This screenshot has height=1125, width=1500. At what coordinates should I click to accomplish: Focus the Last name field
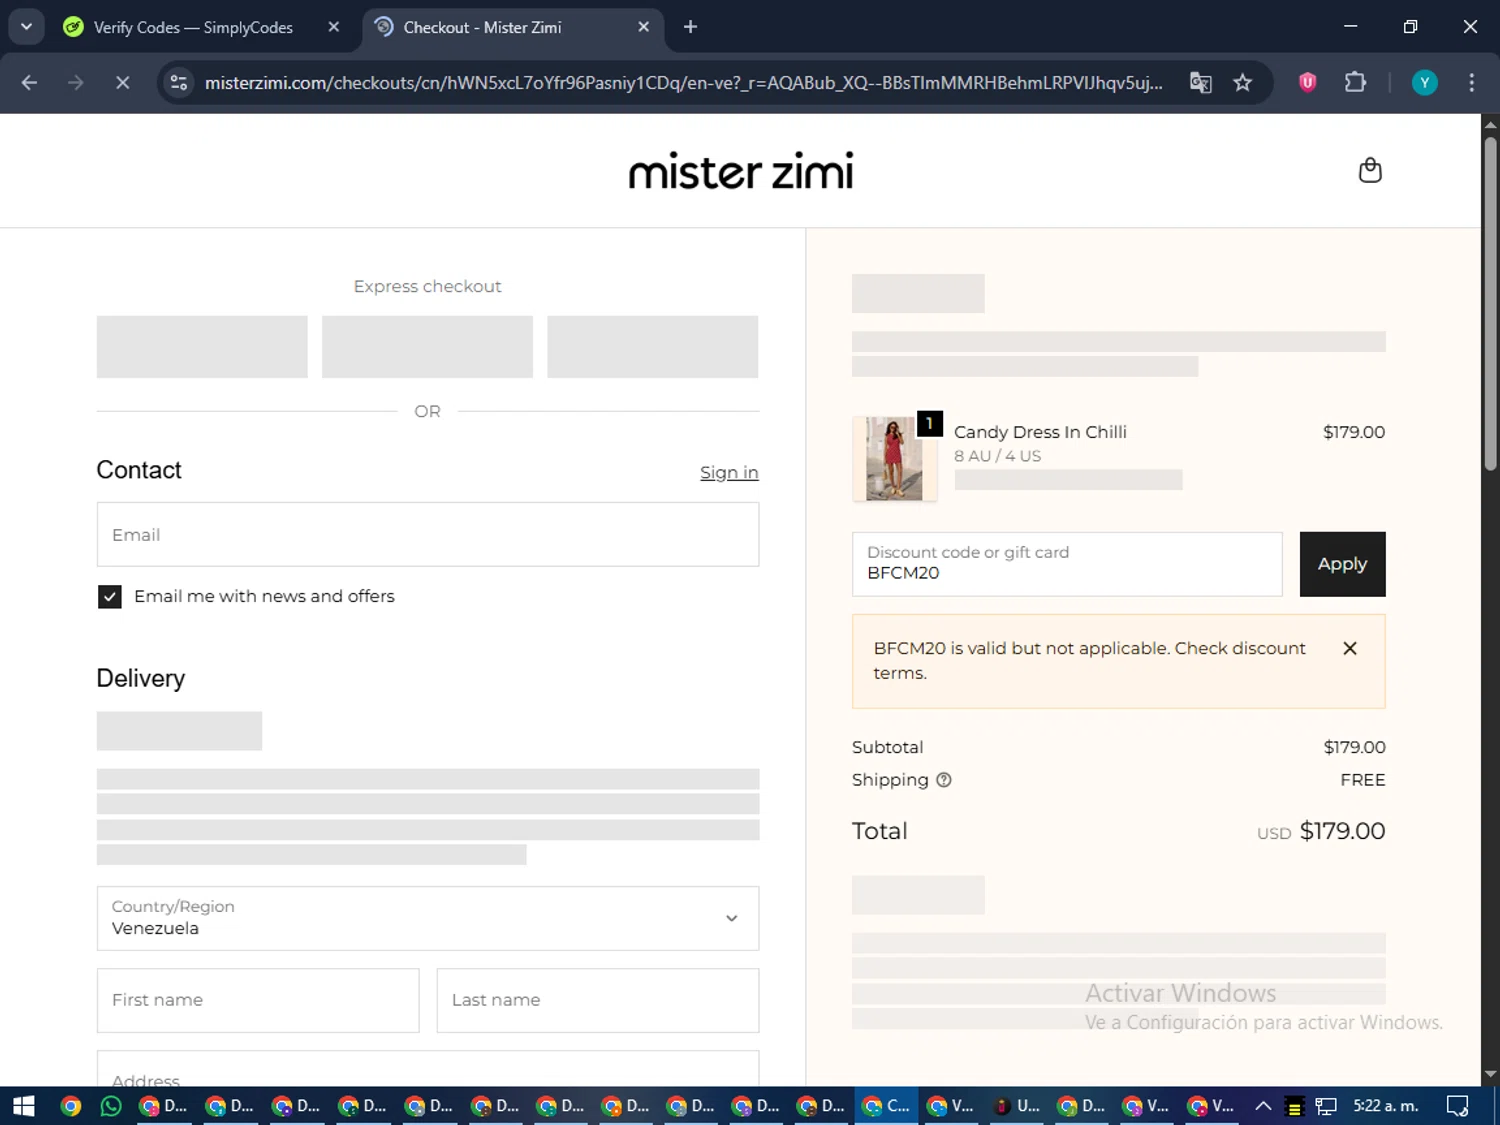point(598,1000)
